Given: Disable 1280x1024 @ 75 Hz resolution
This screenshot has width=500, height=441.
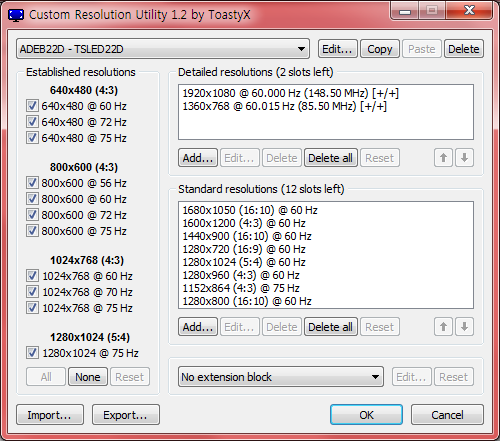Looking at the screenshot, I should [32, 353].
